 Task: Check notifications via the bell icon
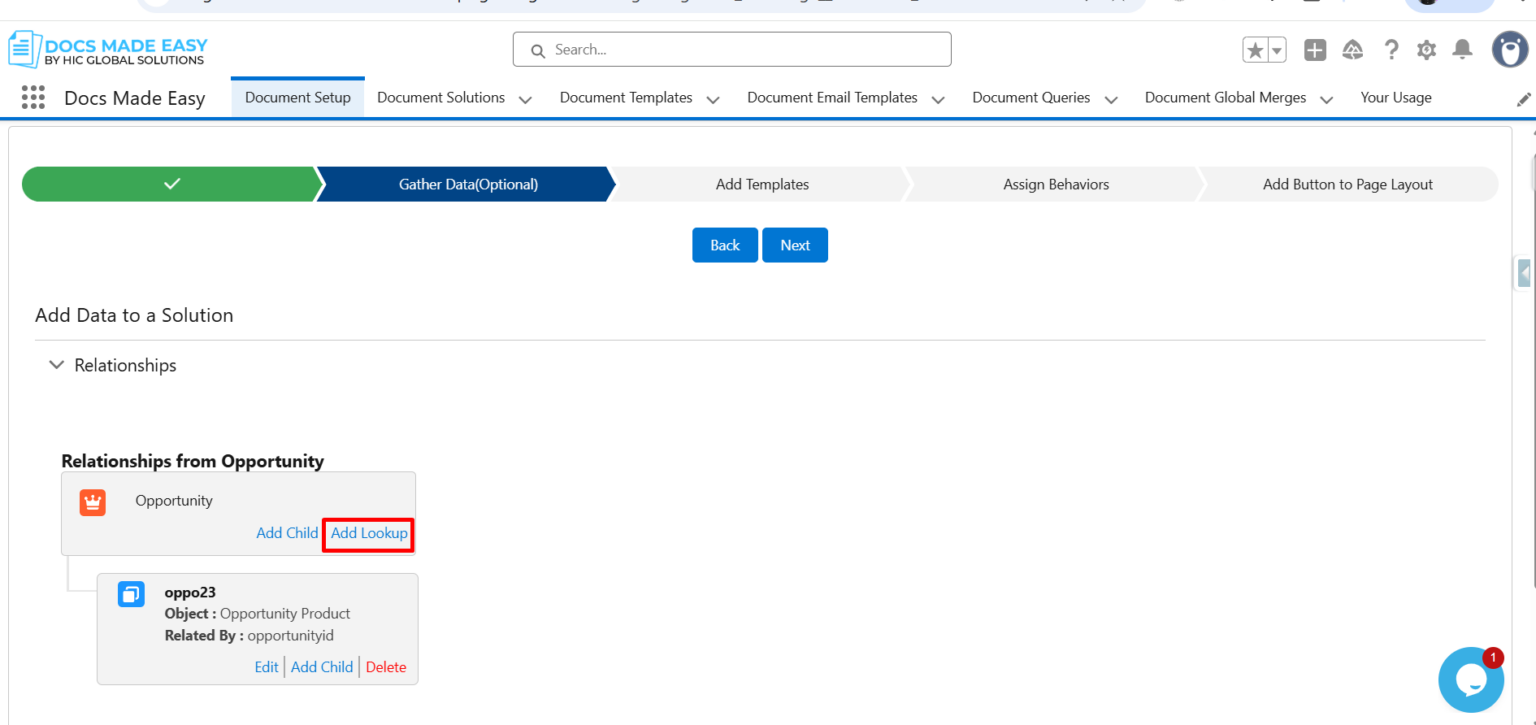point(1462,48)
